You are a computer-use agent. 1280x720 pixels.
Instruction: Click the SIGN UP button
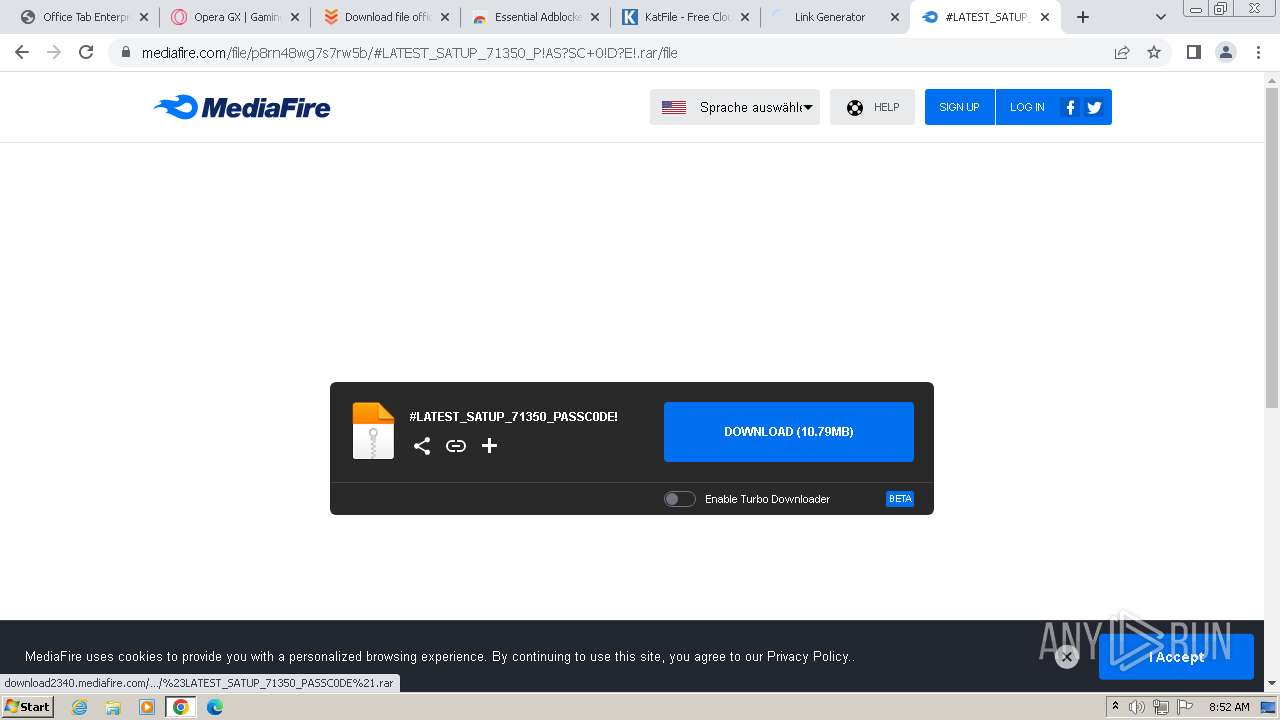pyautogui.click(x=959, y=107)
